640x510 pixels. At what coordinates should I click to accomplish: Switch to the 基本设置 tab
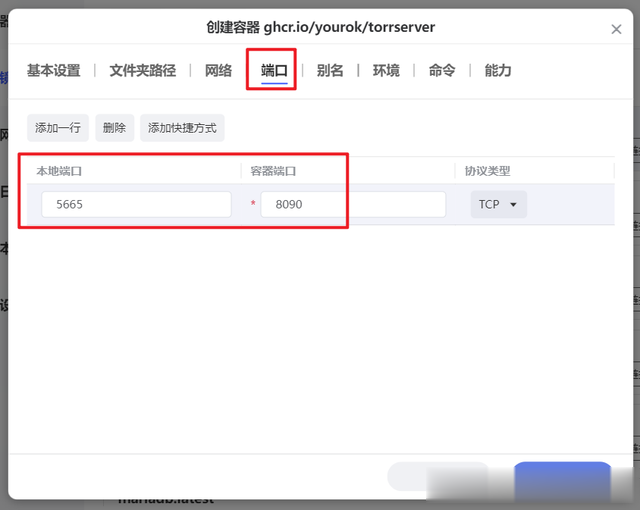[53, 71]
